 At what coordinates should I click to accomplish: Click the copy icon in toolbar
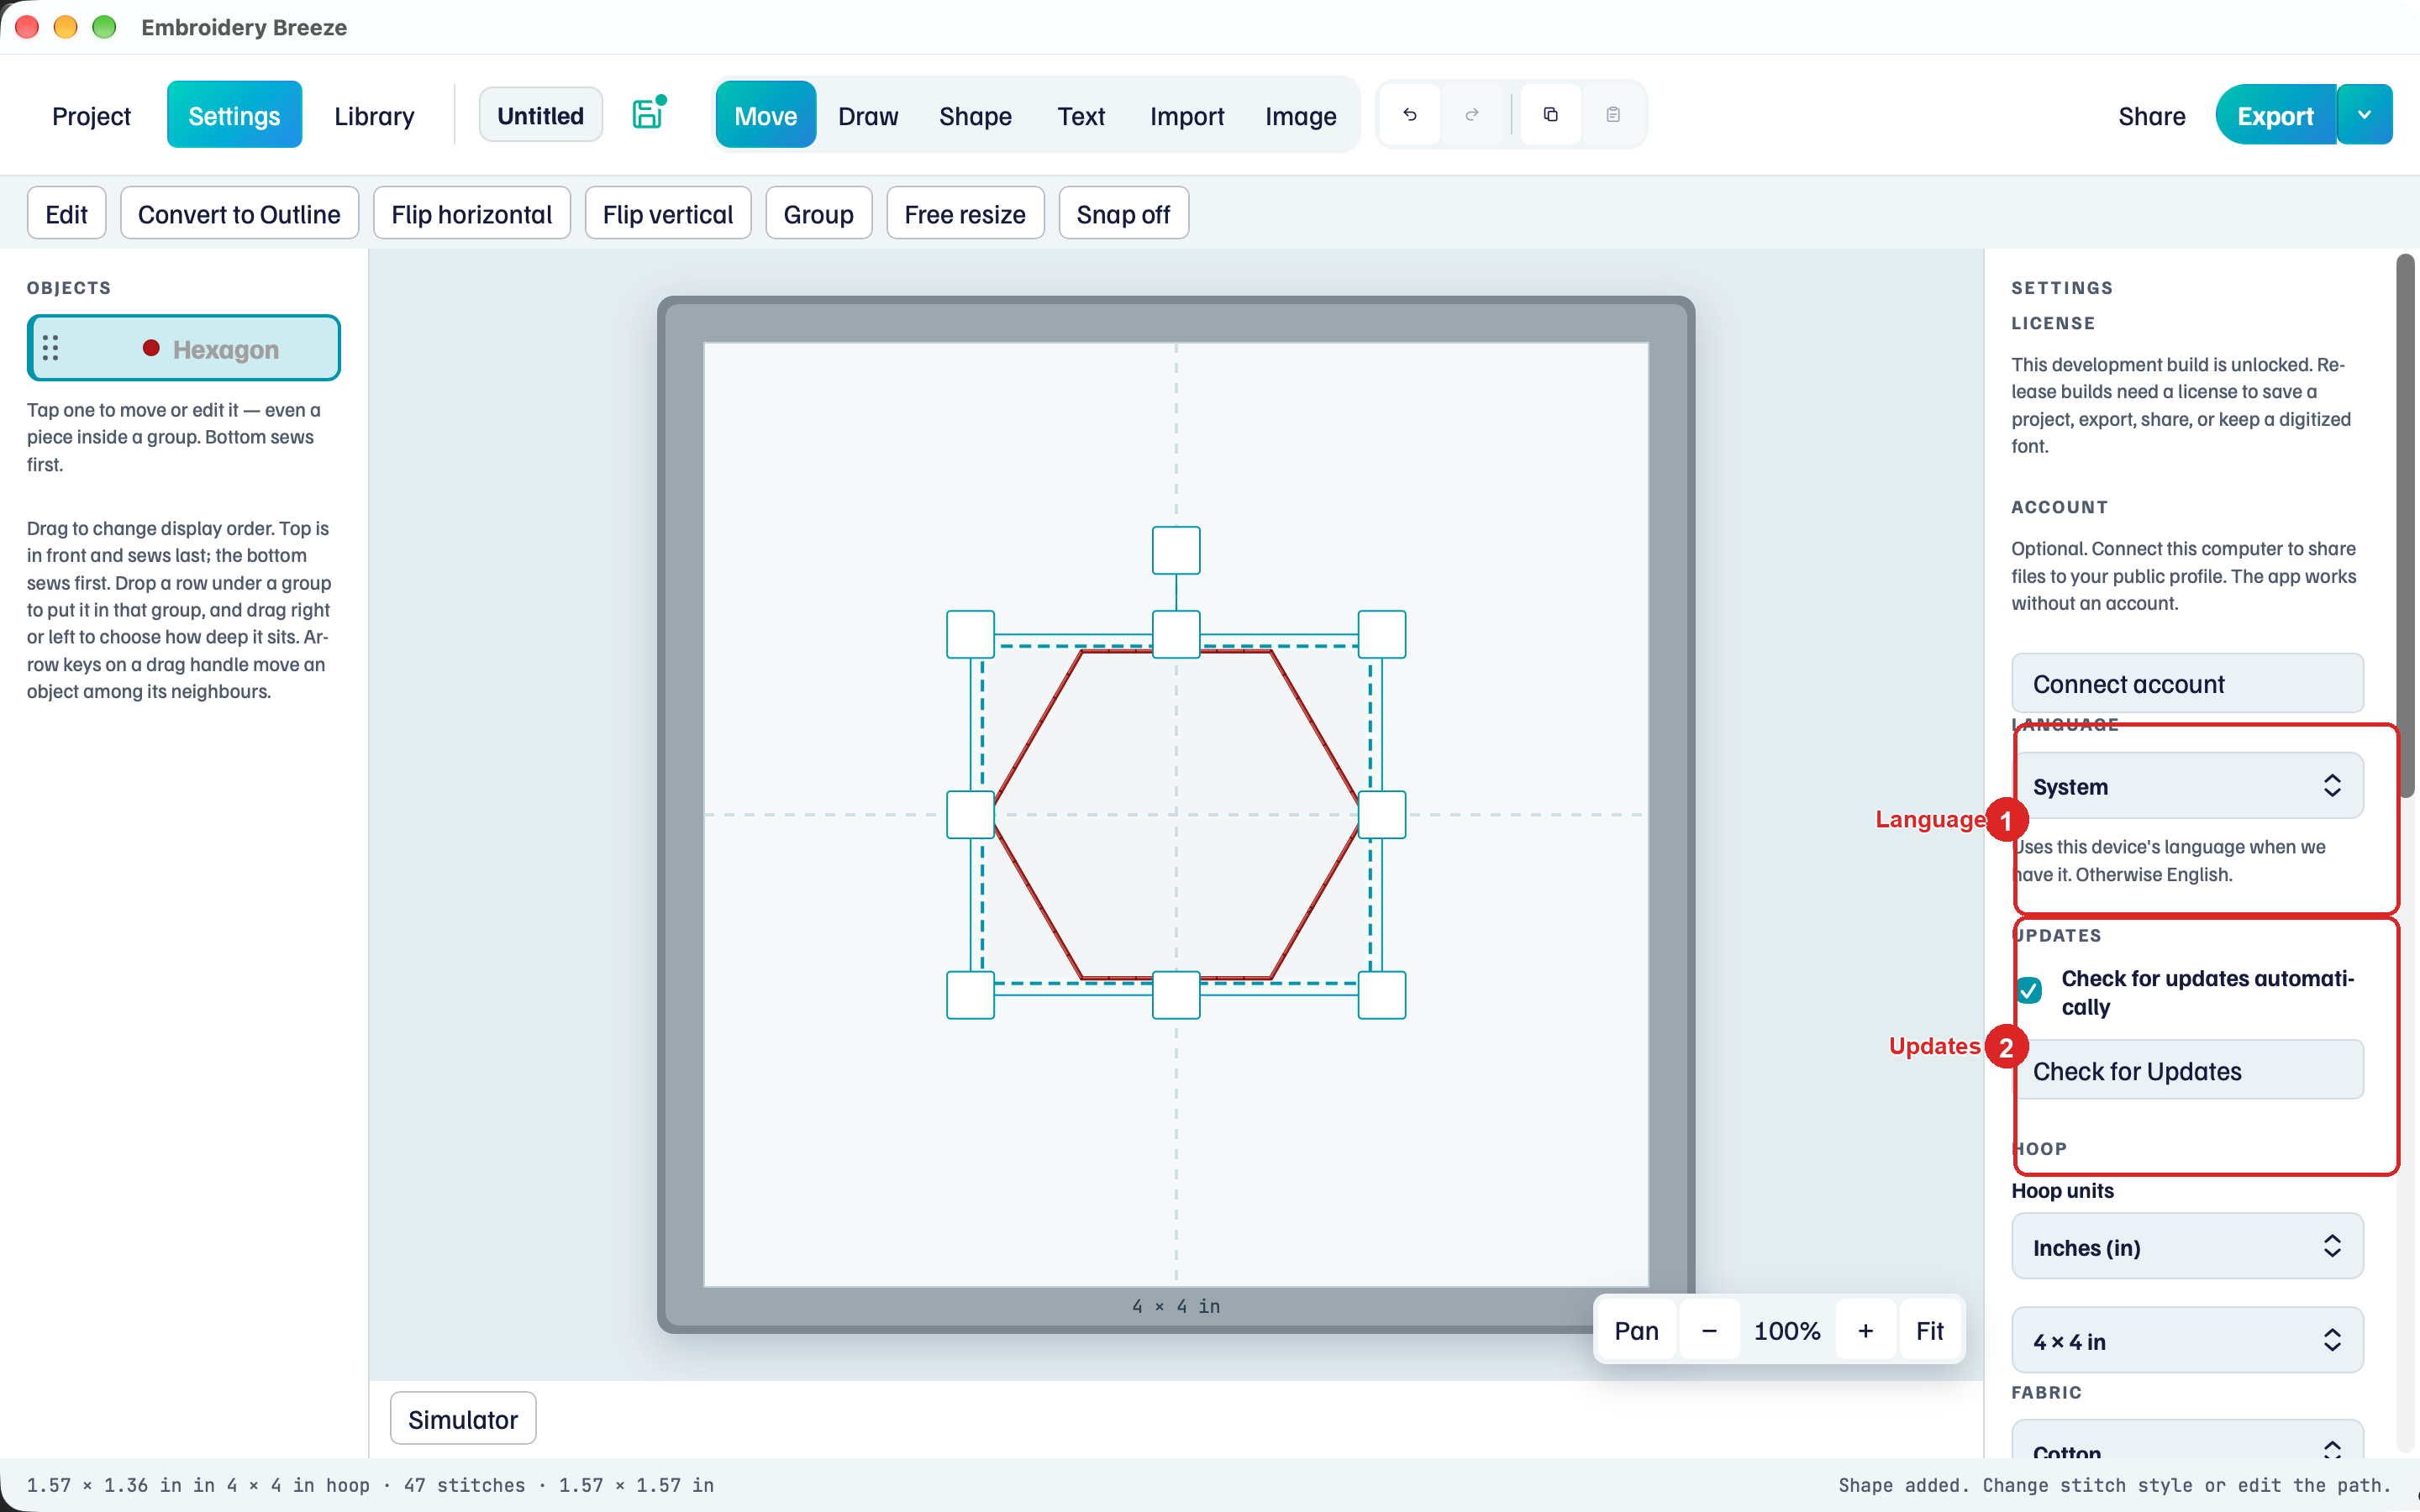1550,115
